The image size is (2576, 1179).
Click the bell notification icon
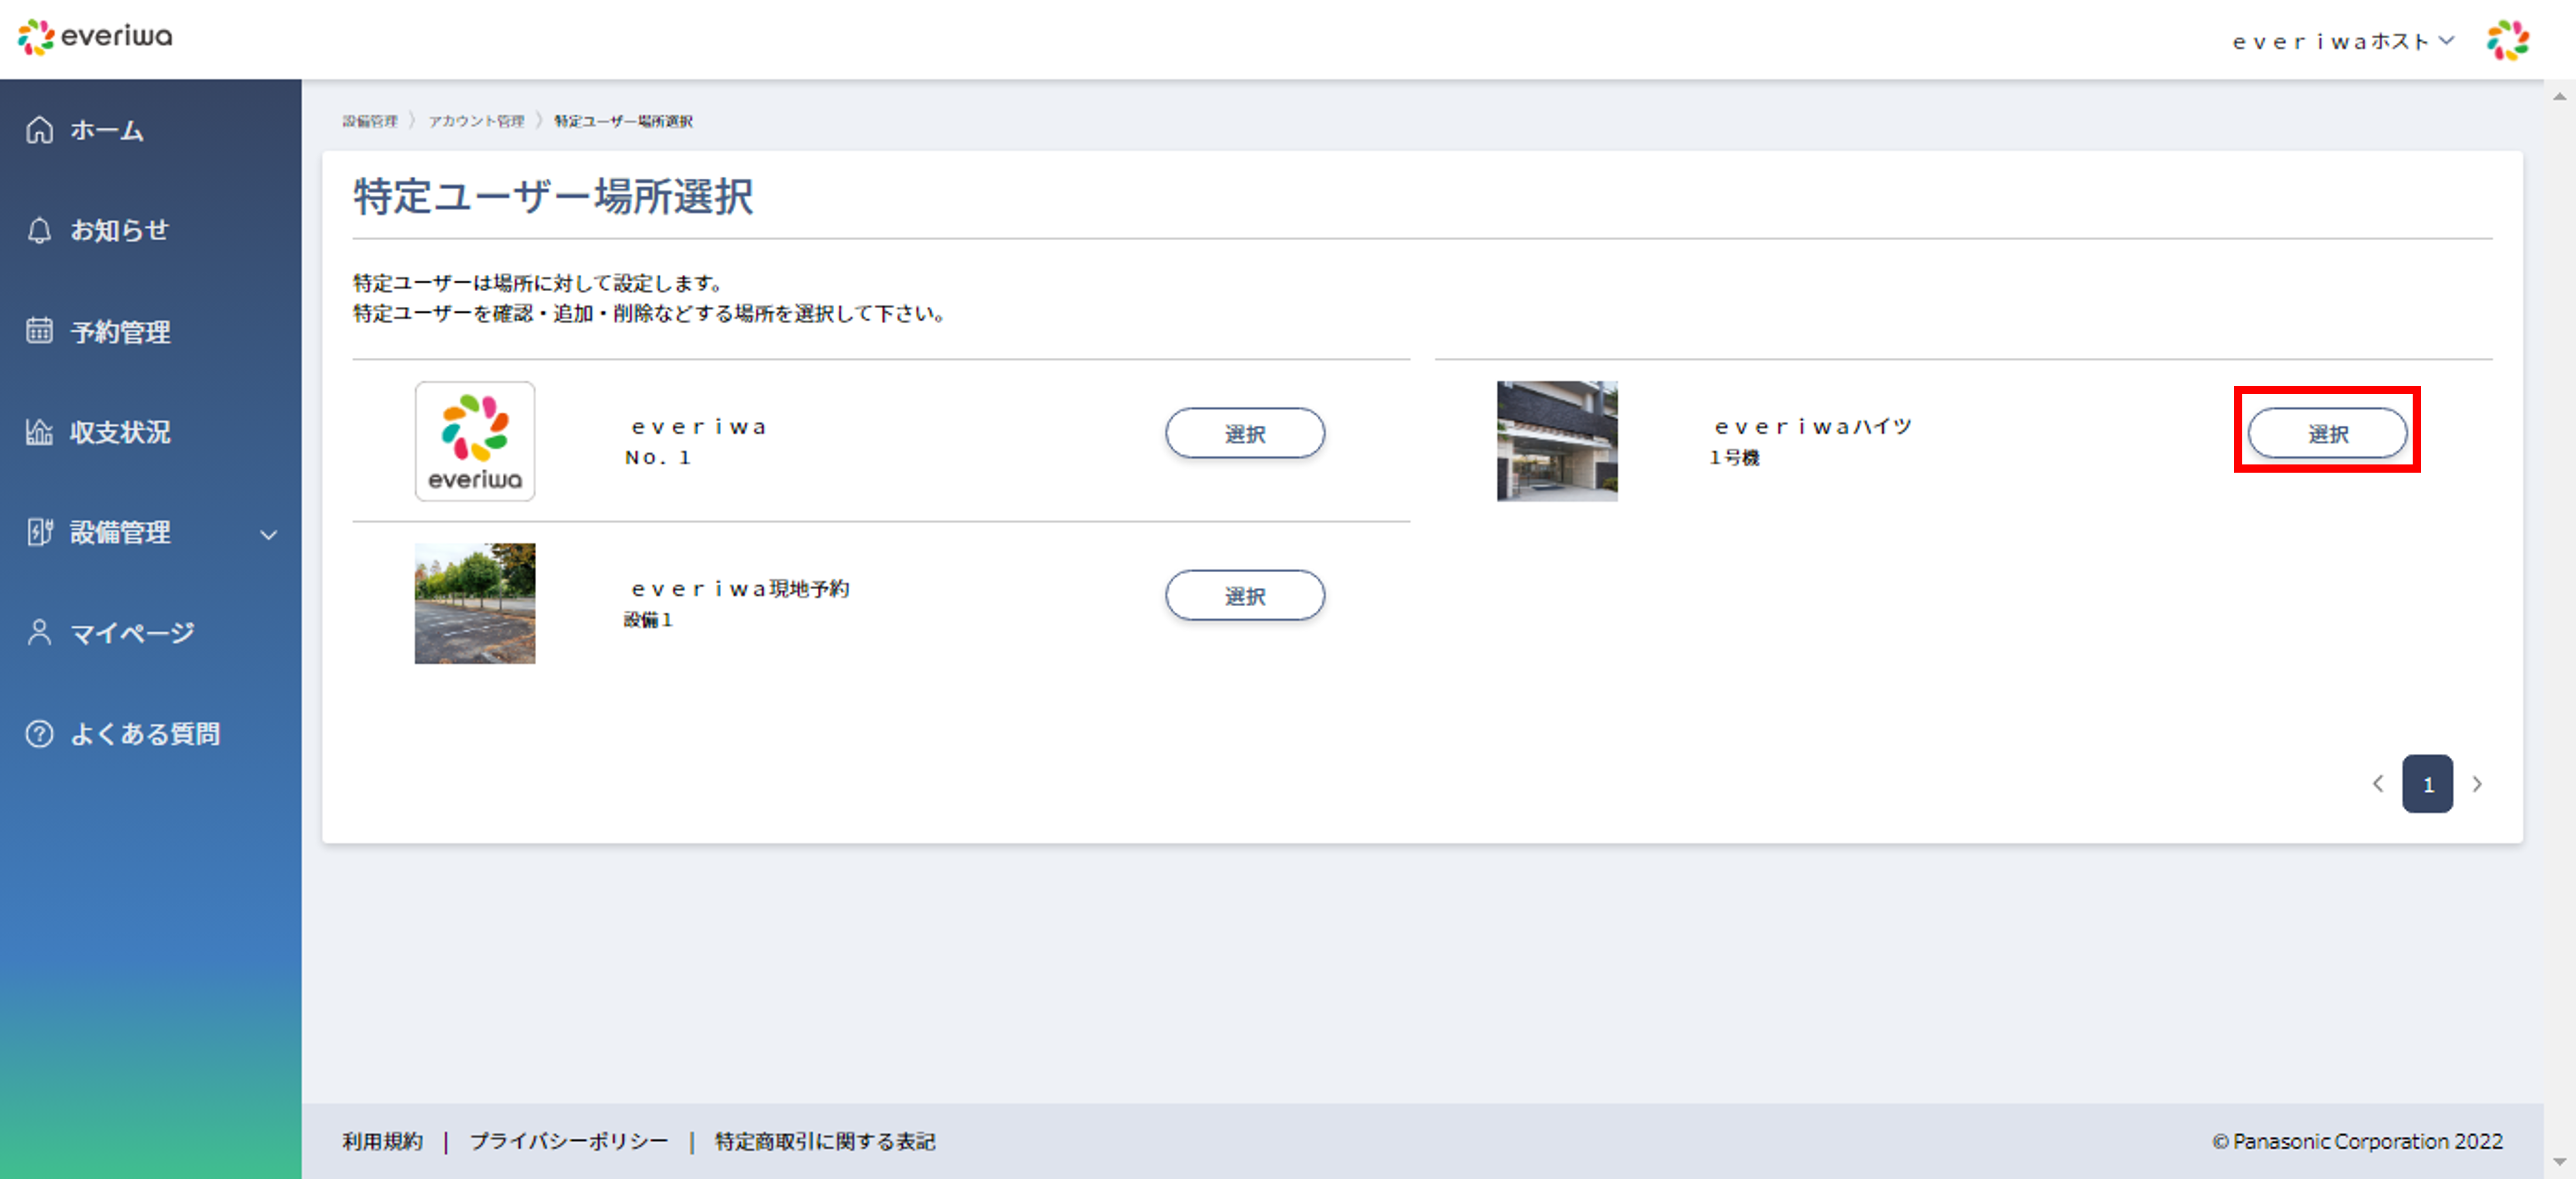point(39,231)
